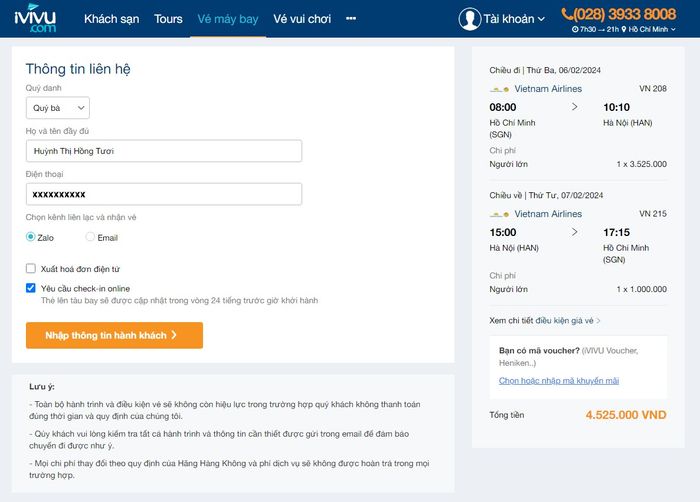This screenshot has width=700, height=502.
Task: Uncheck Yêu cầu check-in online
Action: coord(31,288)
